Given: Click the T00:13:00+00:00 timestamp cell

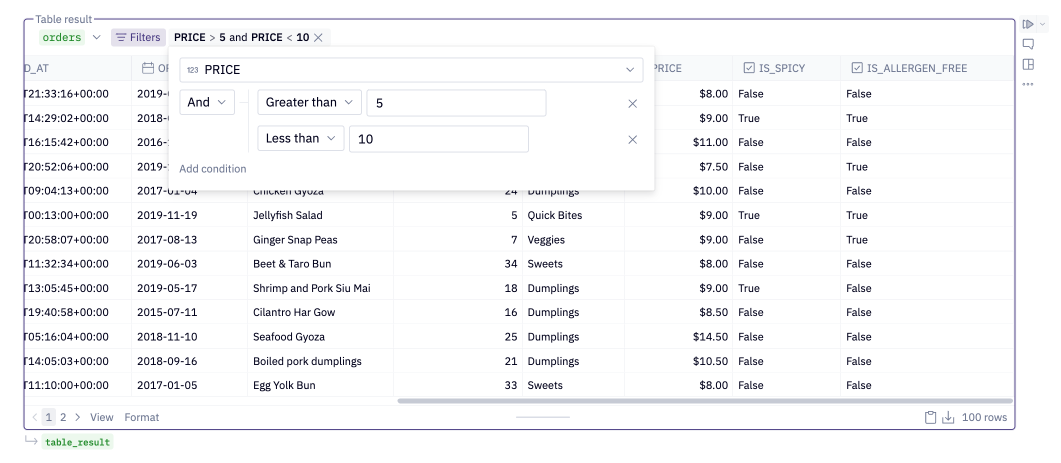Looking at the screenshot, I should click(x=78, y=215).
